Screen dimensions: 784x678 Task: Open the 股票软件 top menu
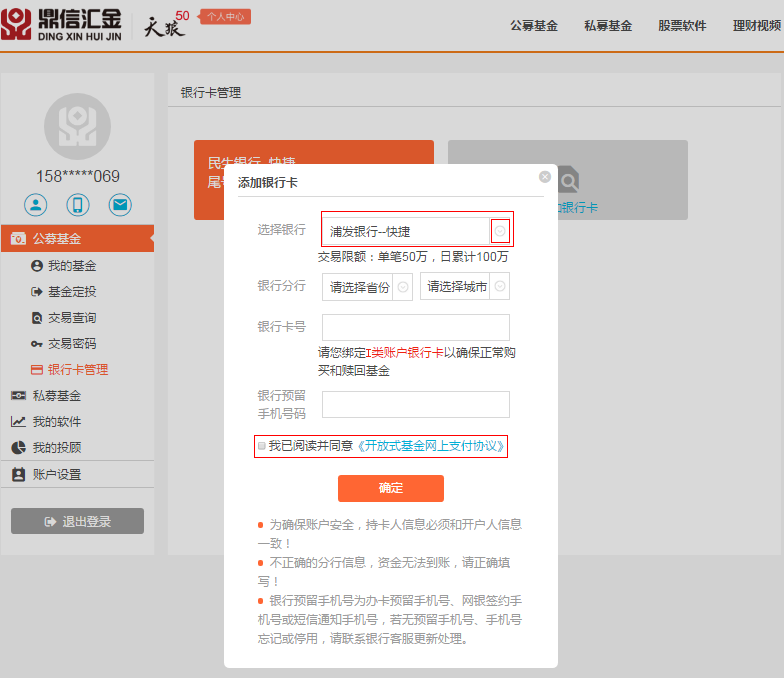(x=682, y=26)
